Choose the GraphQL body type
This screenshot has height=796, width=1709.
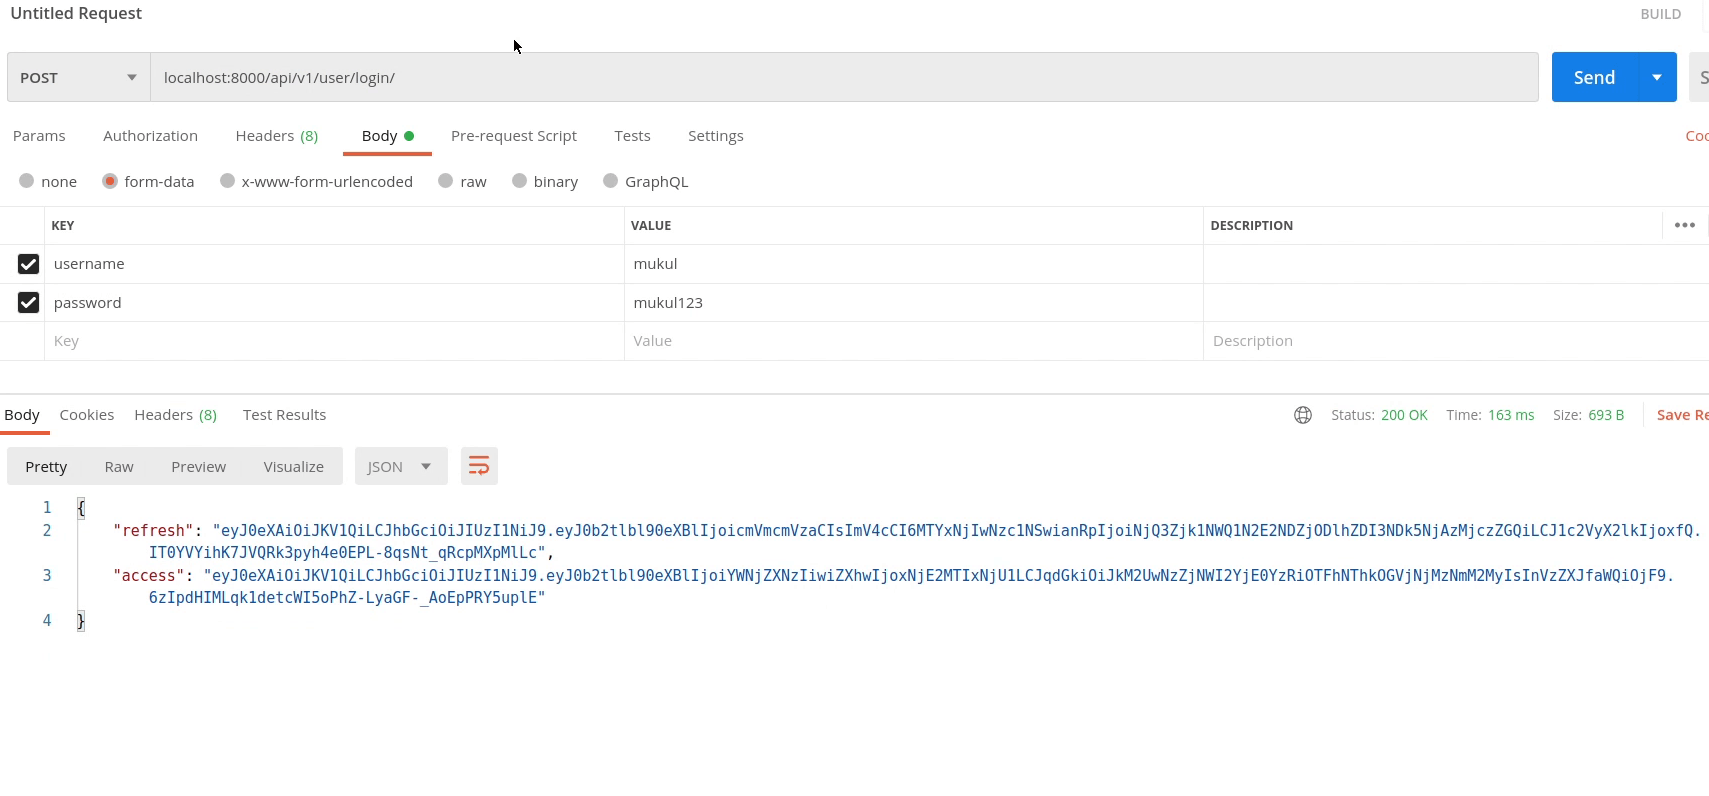610,181
